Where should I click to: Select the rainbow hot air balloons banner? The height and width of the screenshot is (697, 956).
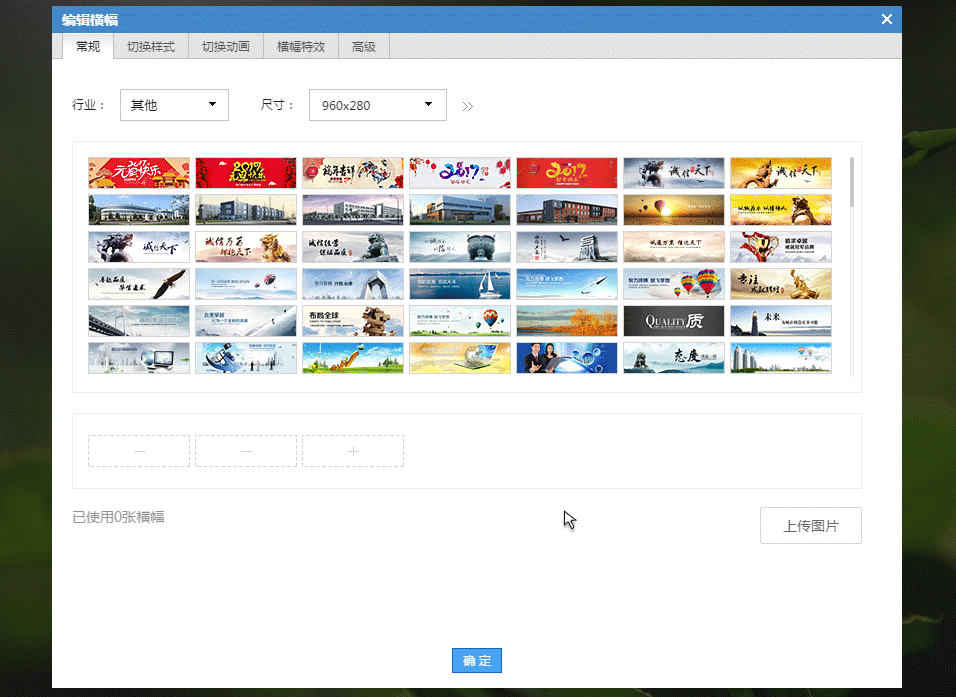674,284
